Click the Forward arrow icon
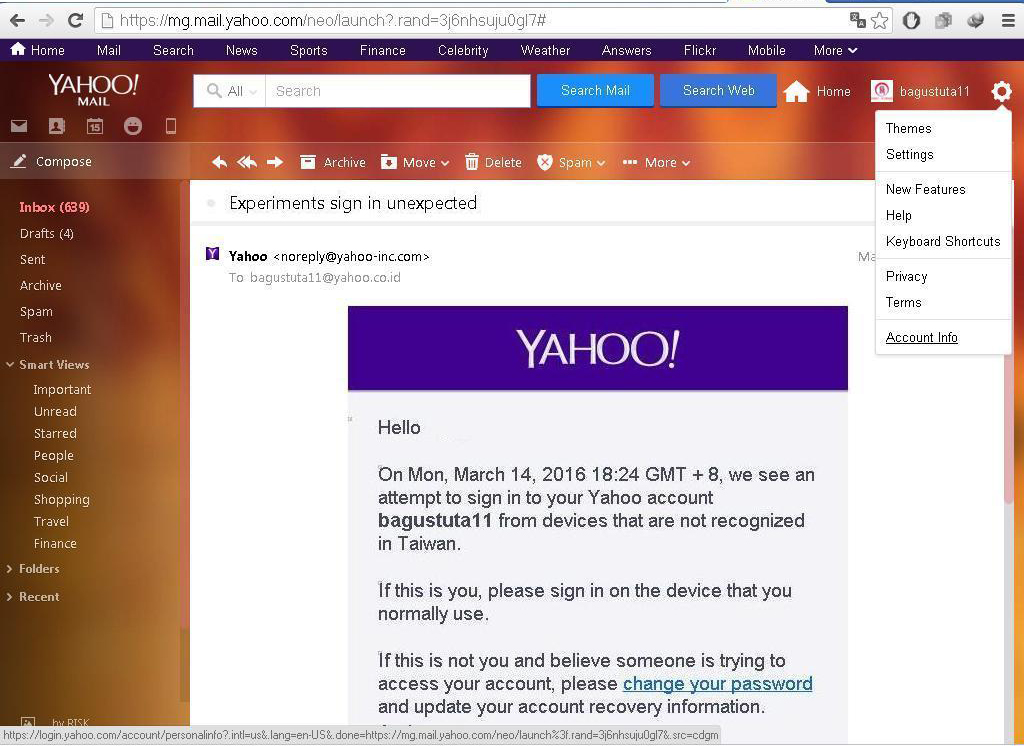 click(x=275, y=162)
